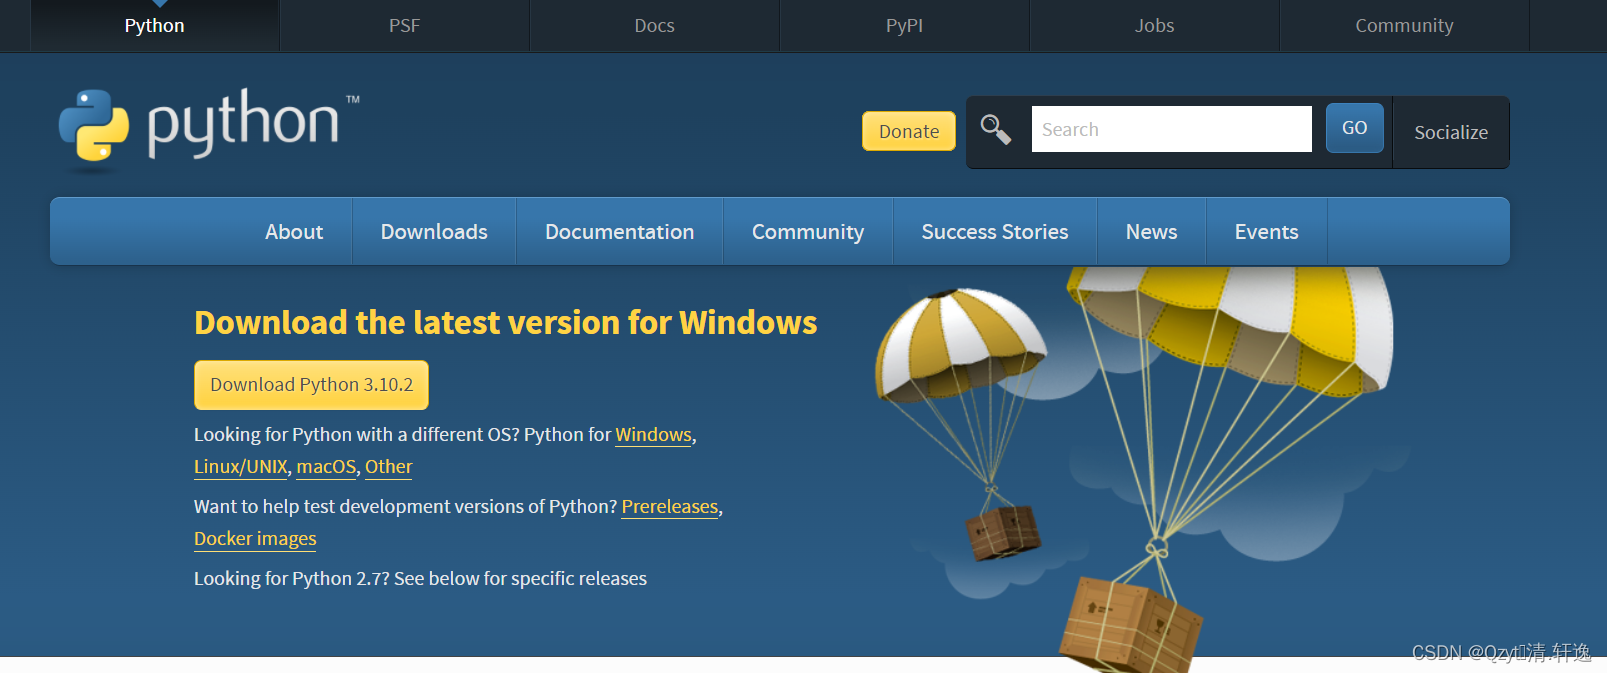Open the Downloads navigation menu

tap(434, 231)
